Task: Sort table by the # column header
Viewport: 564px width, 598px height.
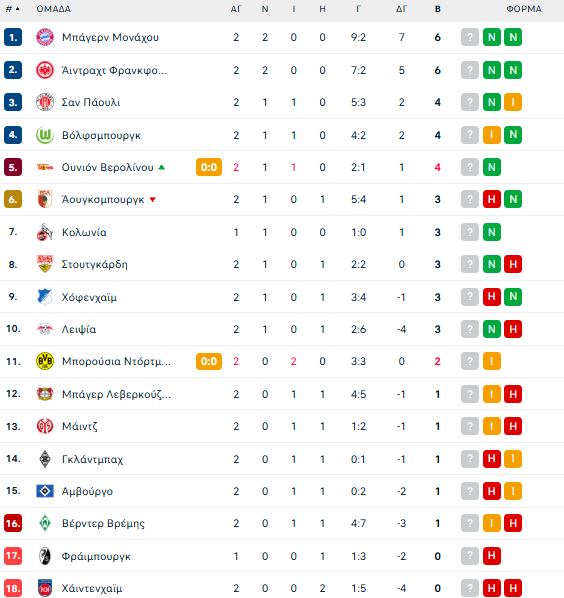Action: (x=12, y=9)
